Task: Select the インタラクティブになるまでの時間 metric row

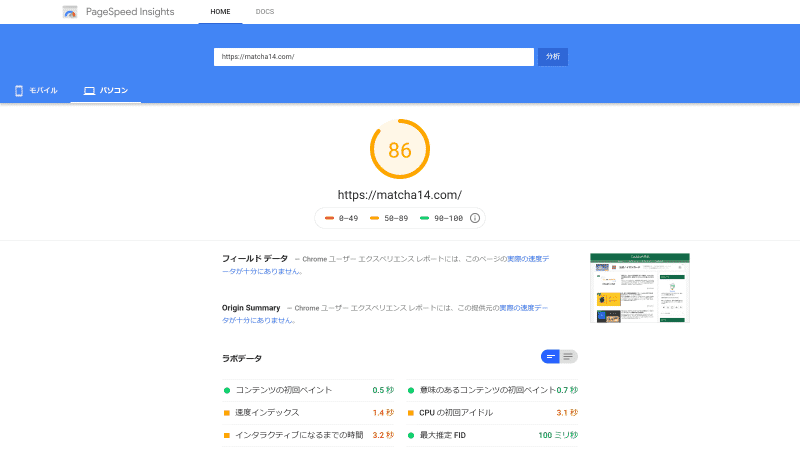Action: pos(308,435)
